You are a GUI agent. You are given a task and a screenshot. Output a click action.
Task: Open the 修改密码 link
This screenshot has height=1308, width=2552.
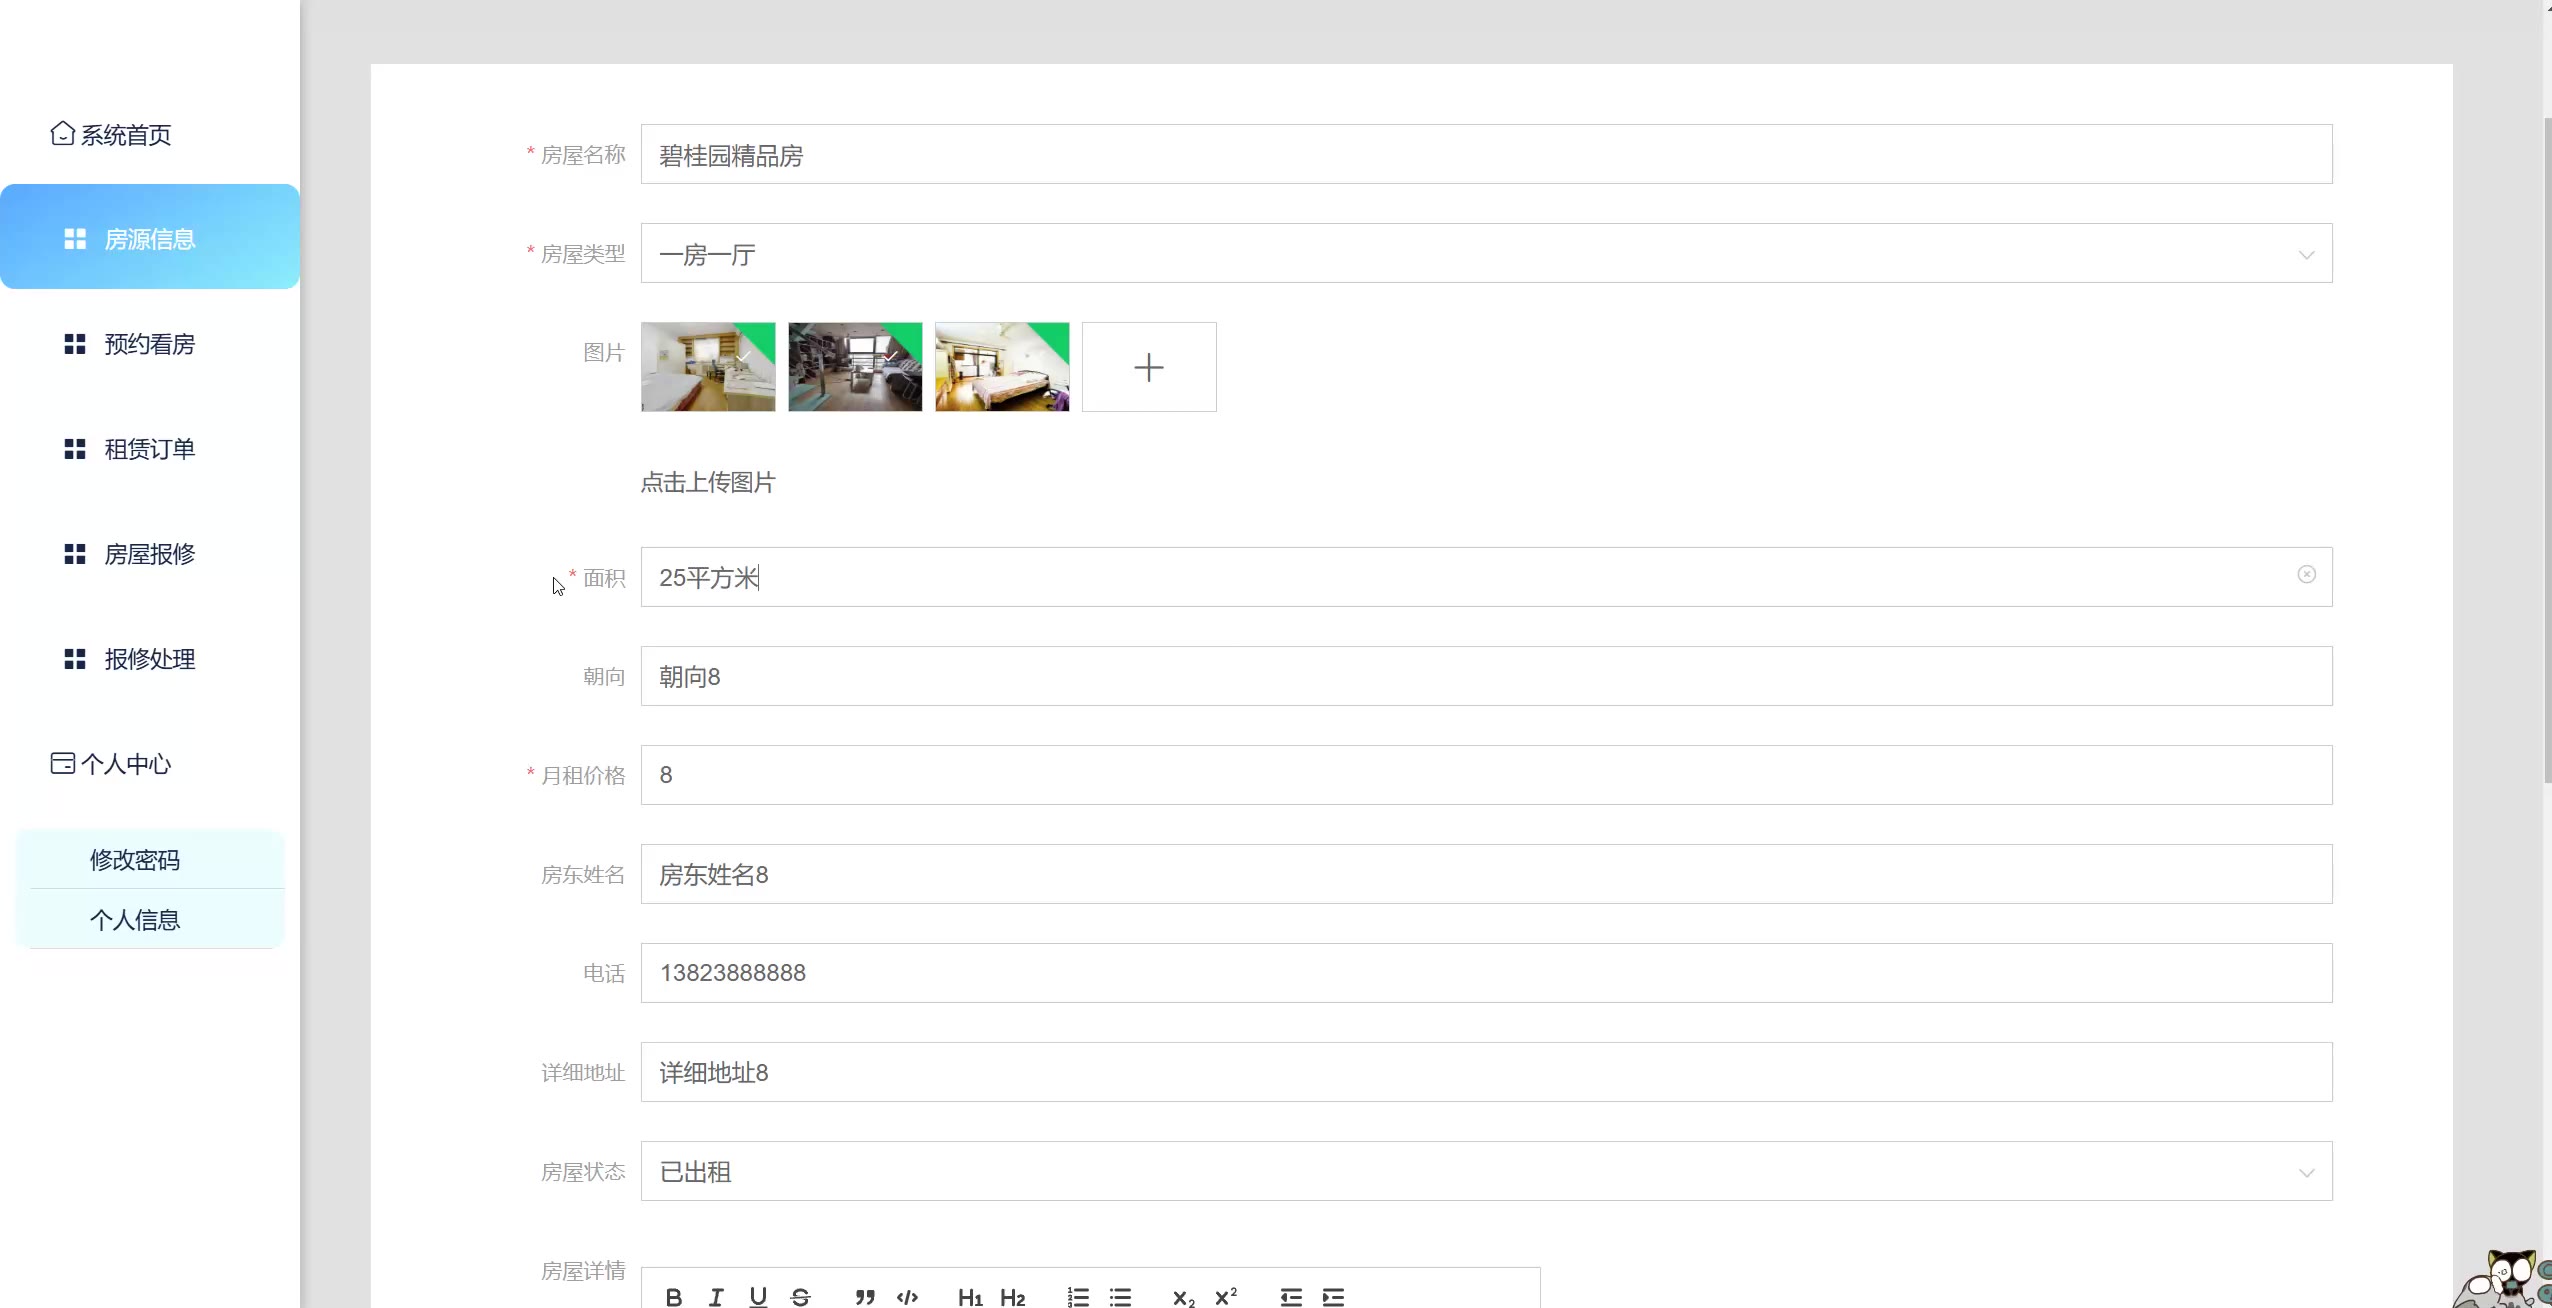(x=135, y=860)
